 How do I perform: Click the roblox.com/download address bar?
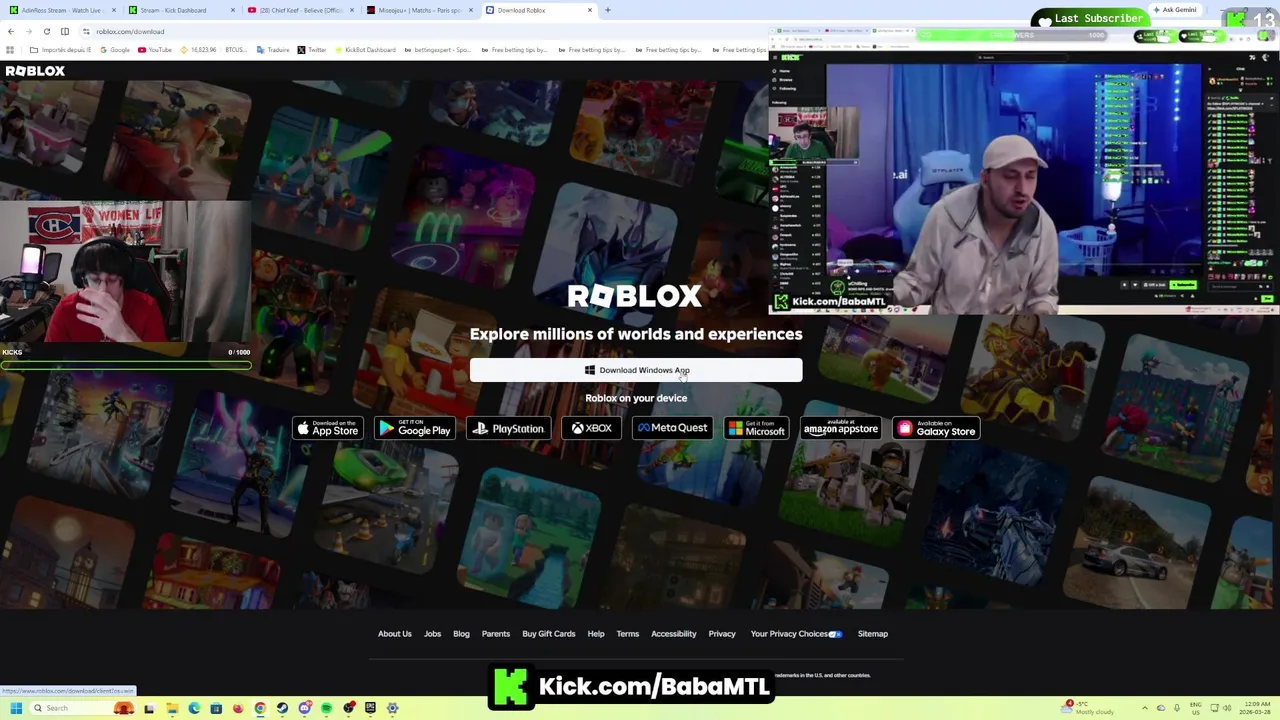[420, 31]
